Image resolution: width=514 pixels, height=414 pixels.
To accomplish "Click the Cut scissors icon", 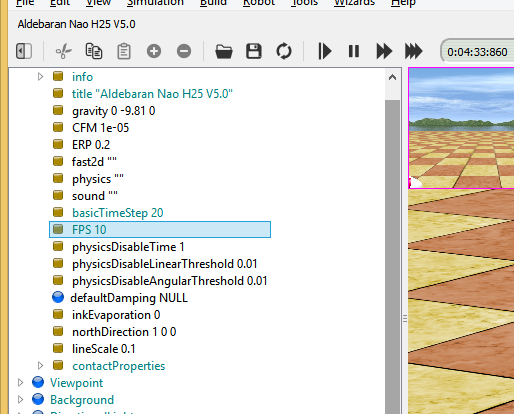I will pos(63,51).
